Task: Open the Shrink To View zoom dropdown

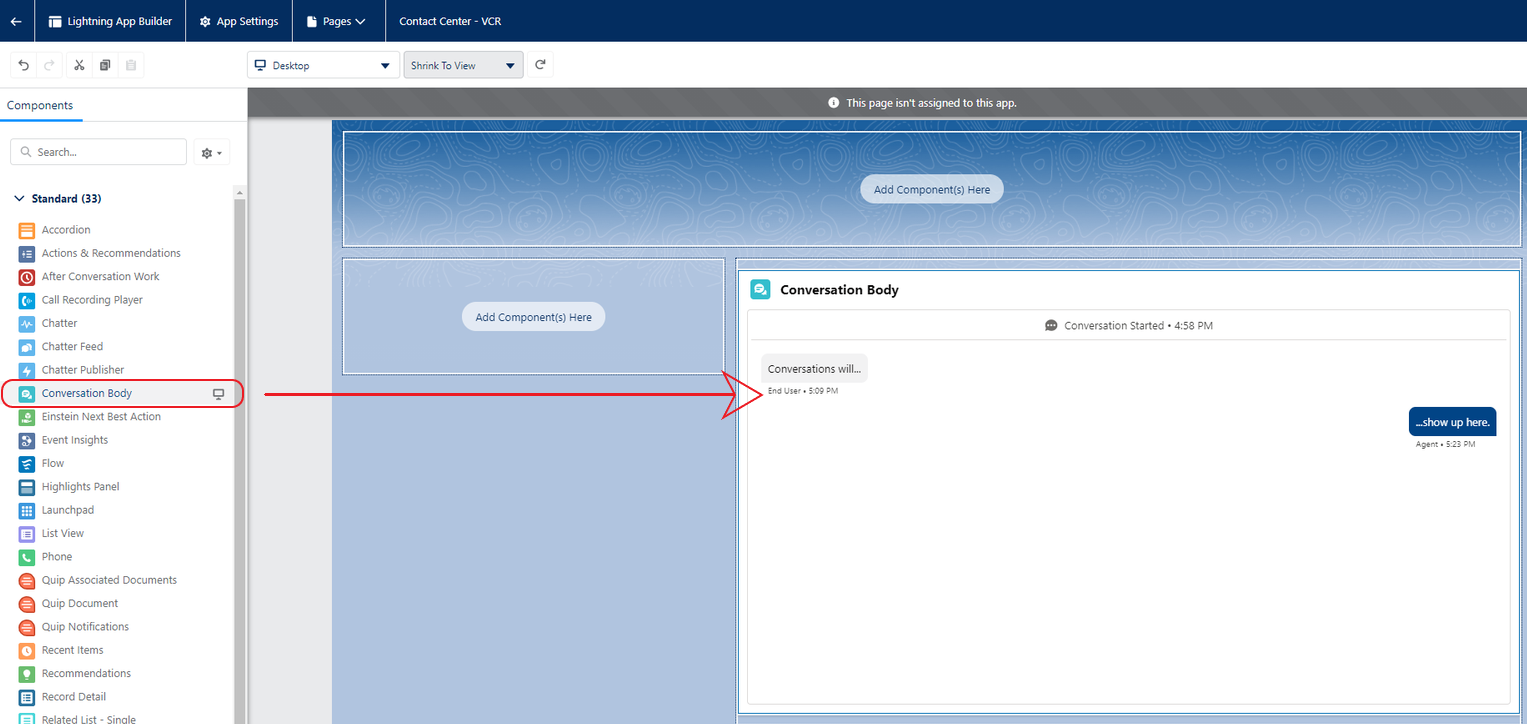Action: point(463,65)
